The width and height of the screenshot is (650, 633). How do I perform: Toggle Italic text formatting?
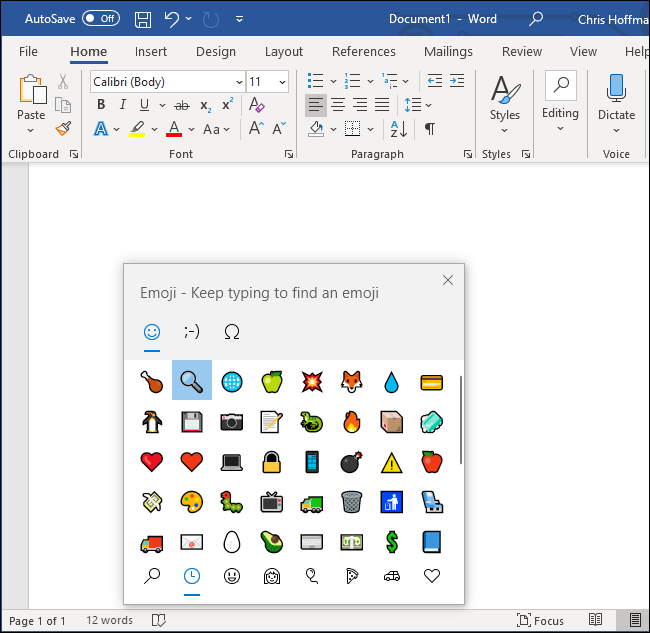click(x=123, y=105)
